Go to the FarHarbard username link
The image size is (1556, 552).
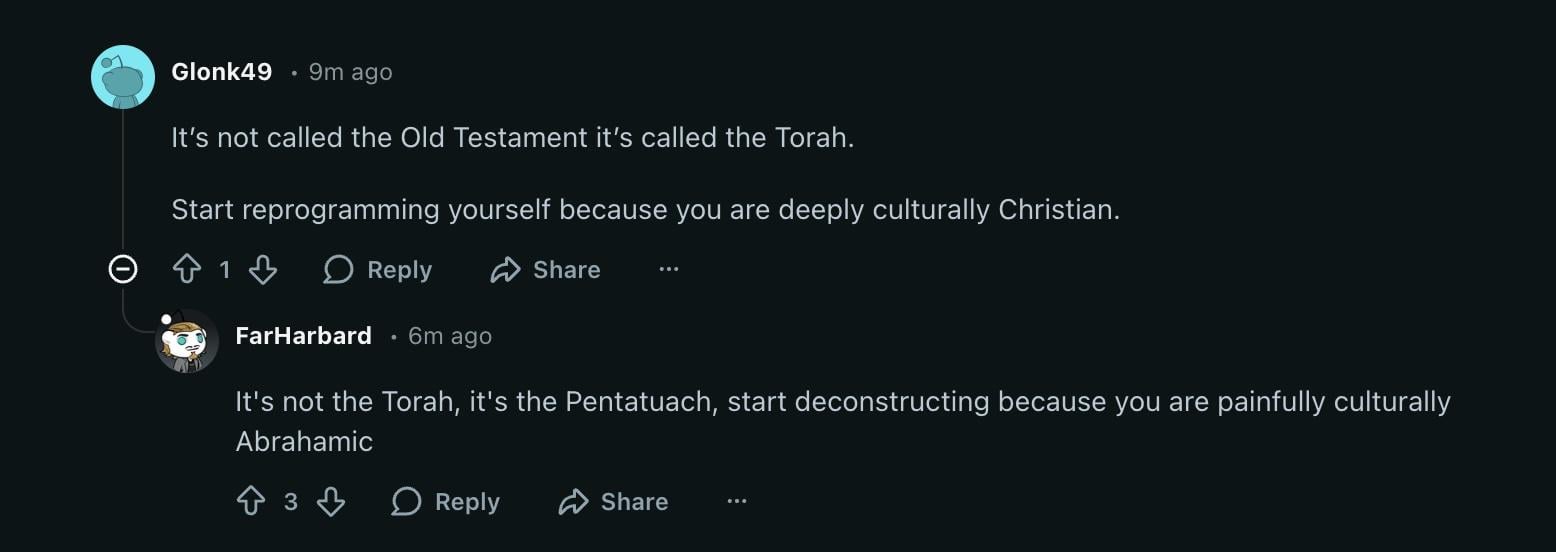pyautogui.click(x=303, y=336)
